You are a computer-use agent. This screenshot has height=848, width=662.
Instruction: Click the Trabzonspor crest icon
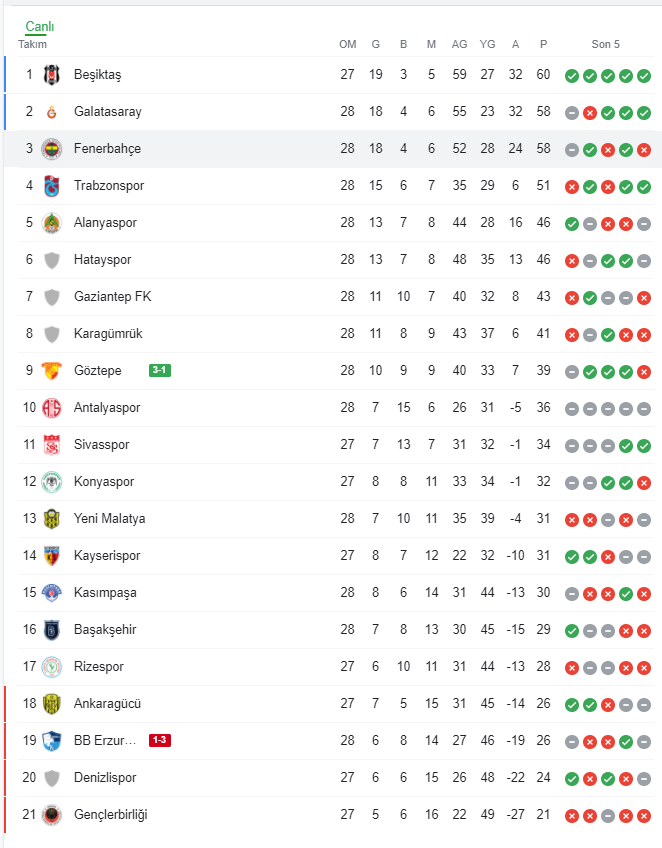(x=52, y=186)
